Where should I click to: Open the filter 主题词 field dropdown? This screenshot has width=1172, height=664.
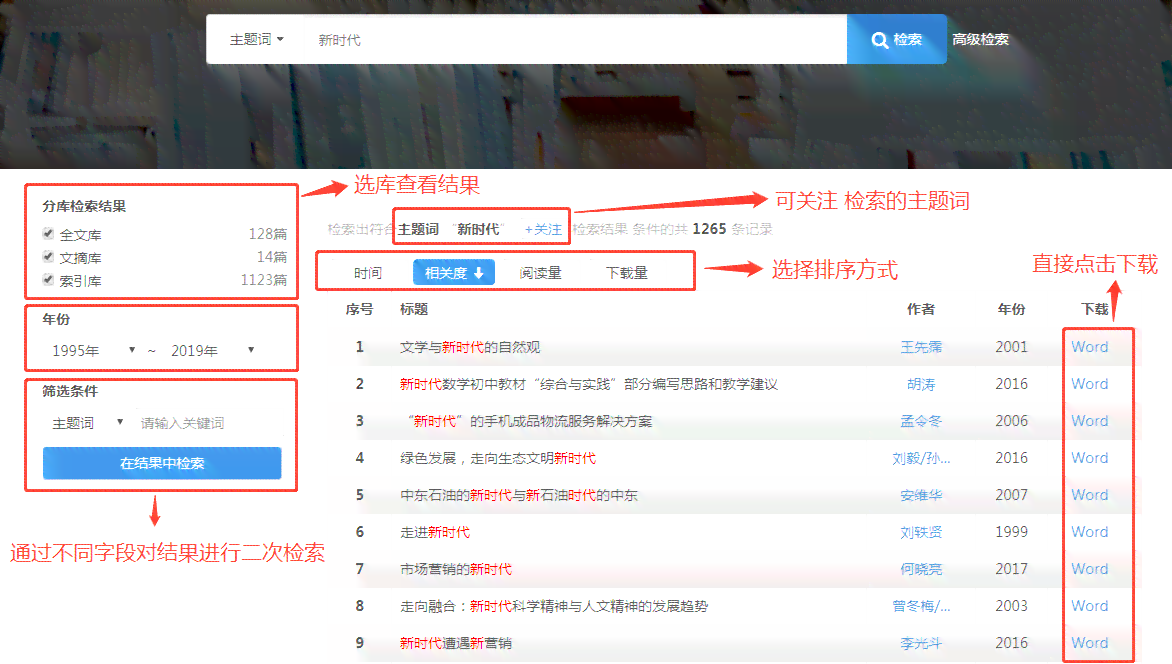[x=87, y=423]
